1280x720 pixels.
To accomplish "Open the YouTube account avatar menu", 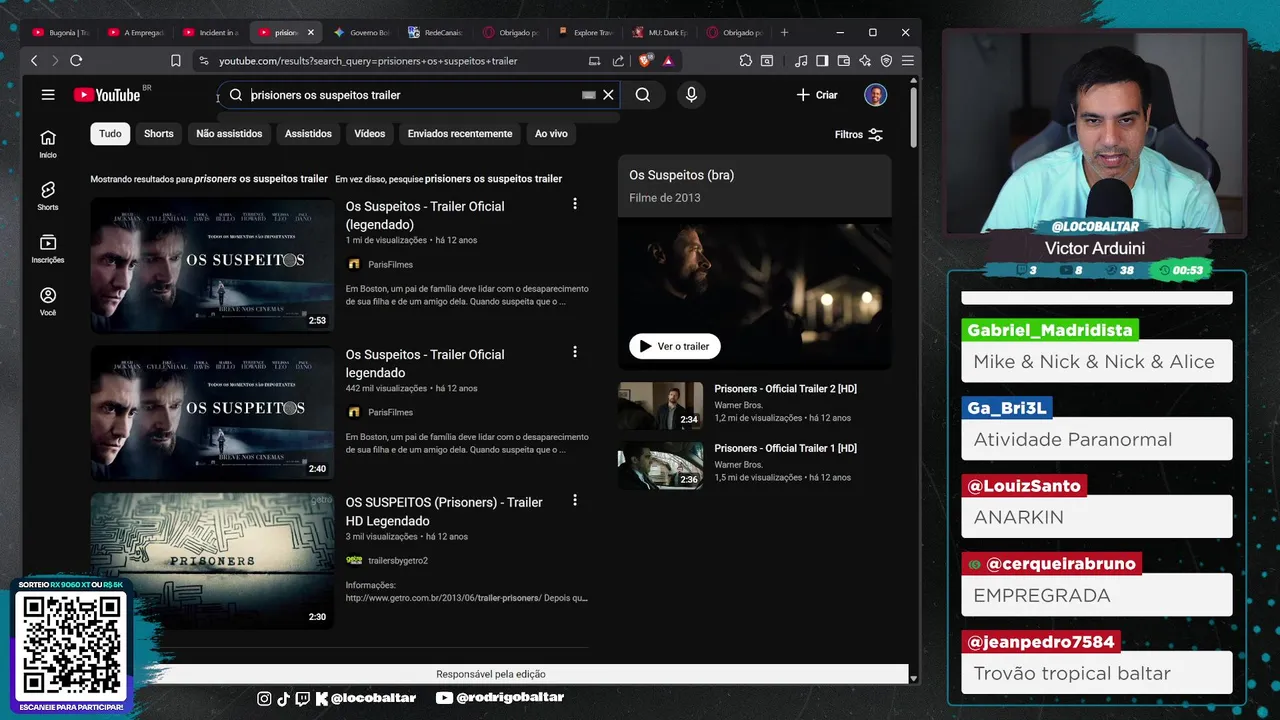I will pos(876,95).
